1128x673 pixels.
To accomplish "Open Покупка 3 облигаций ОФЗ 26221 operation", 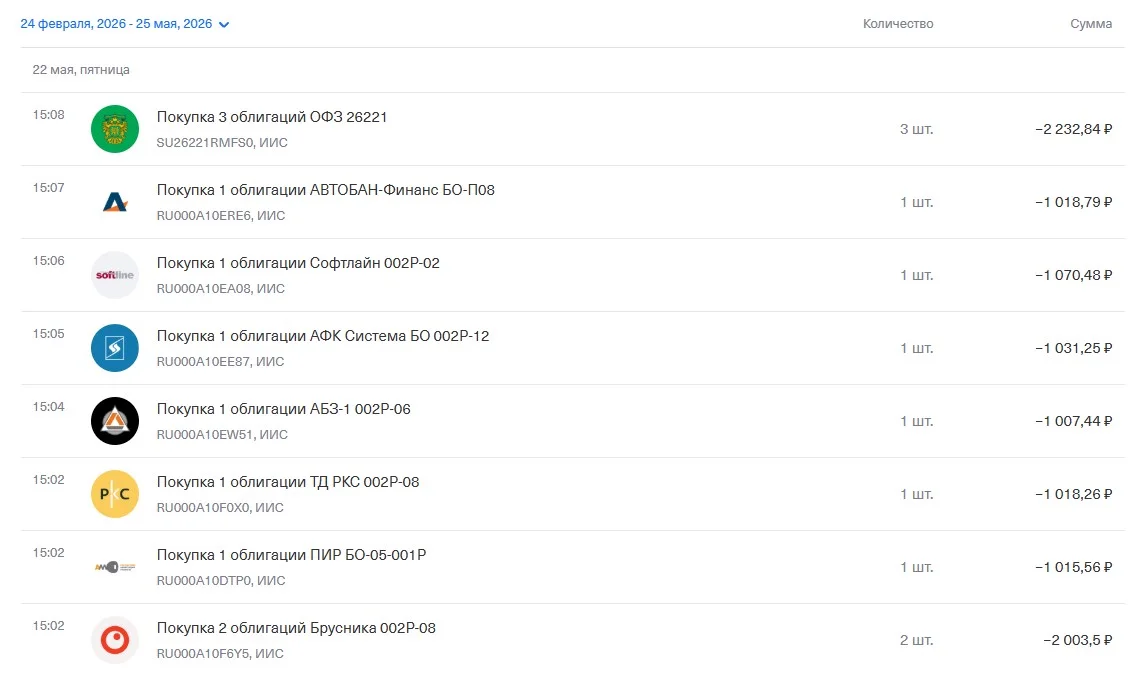I will pos(573,129).
